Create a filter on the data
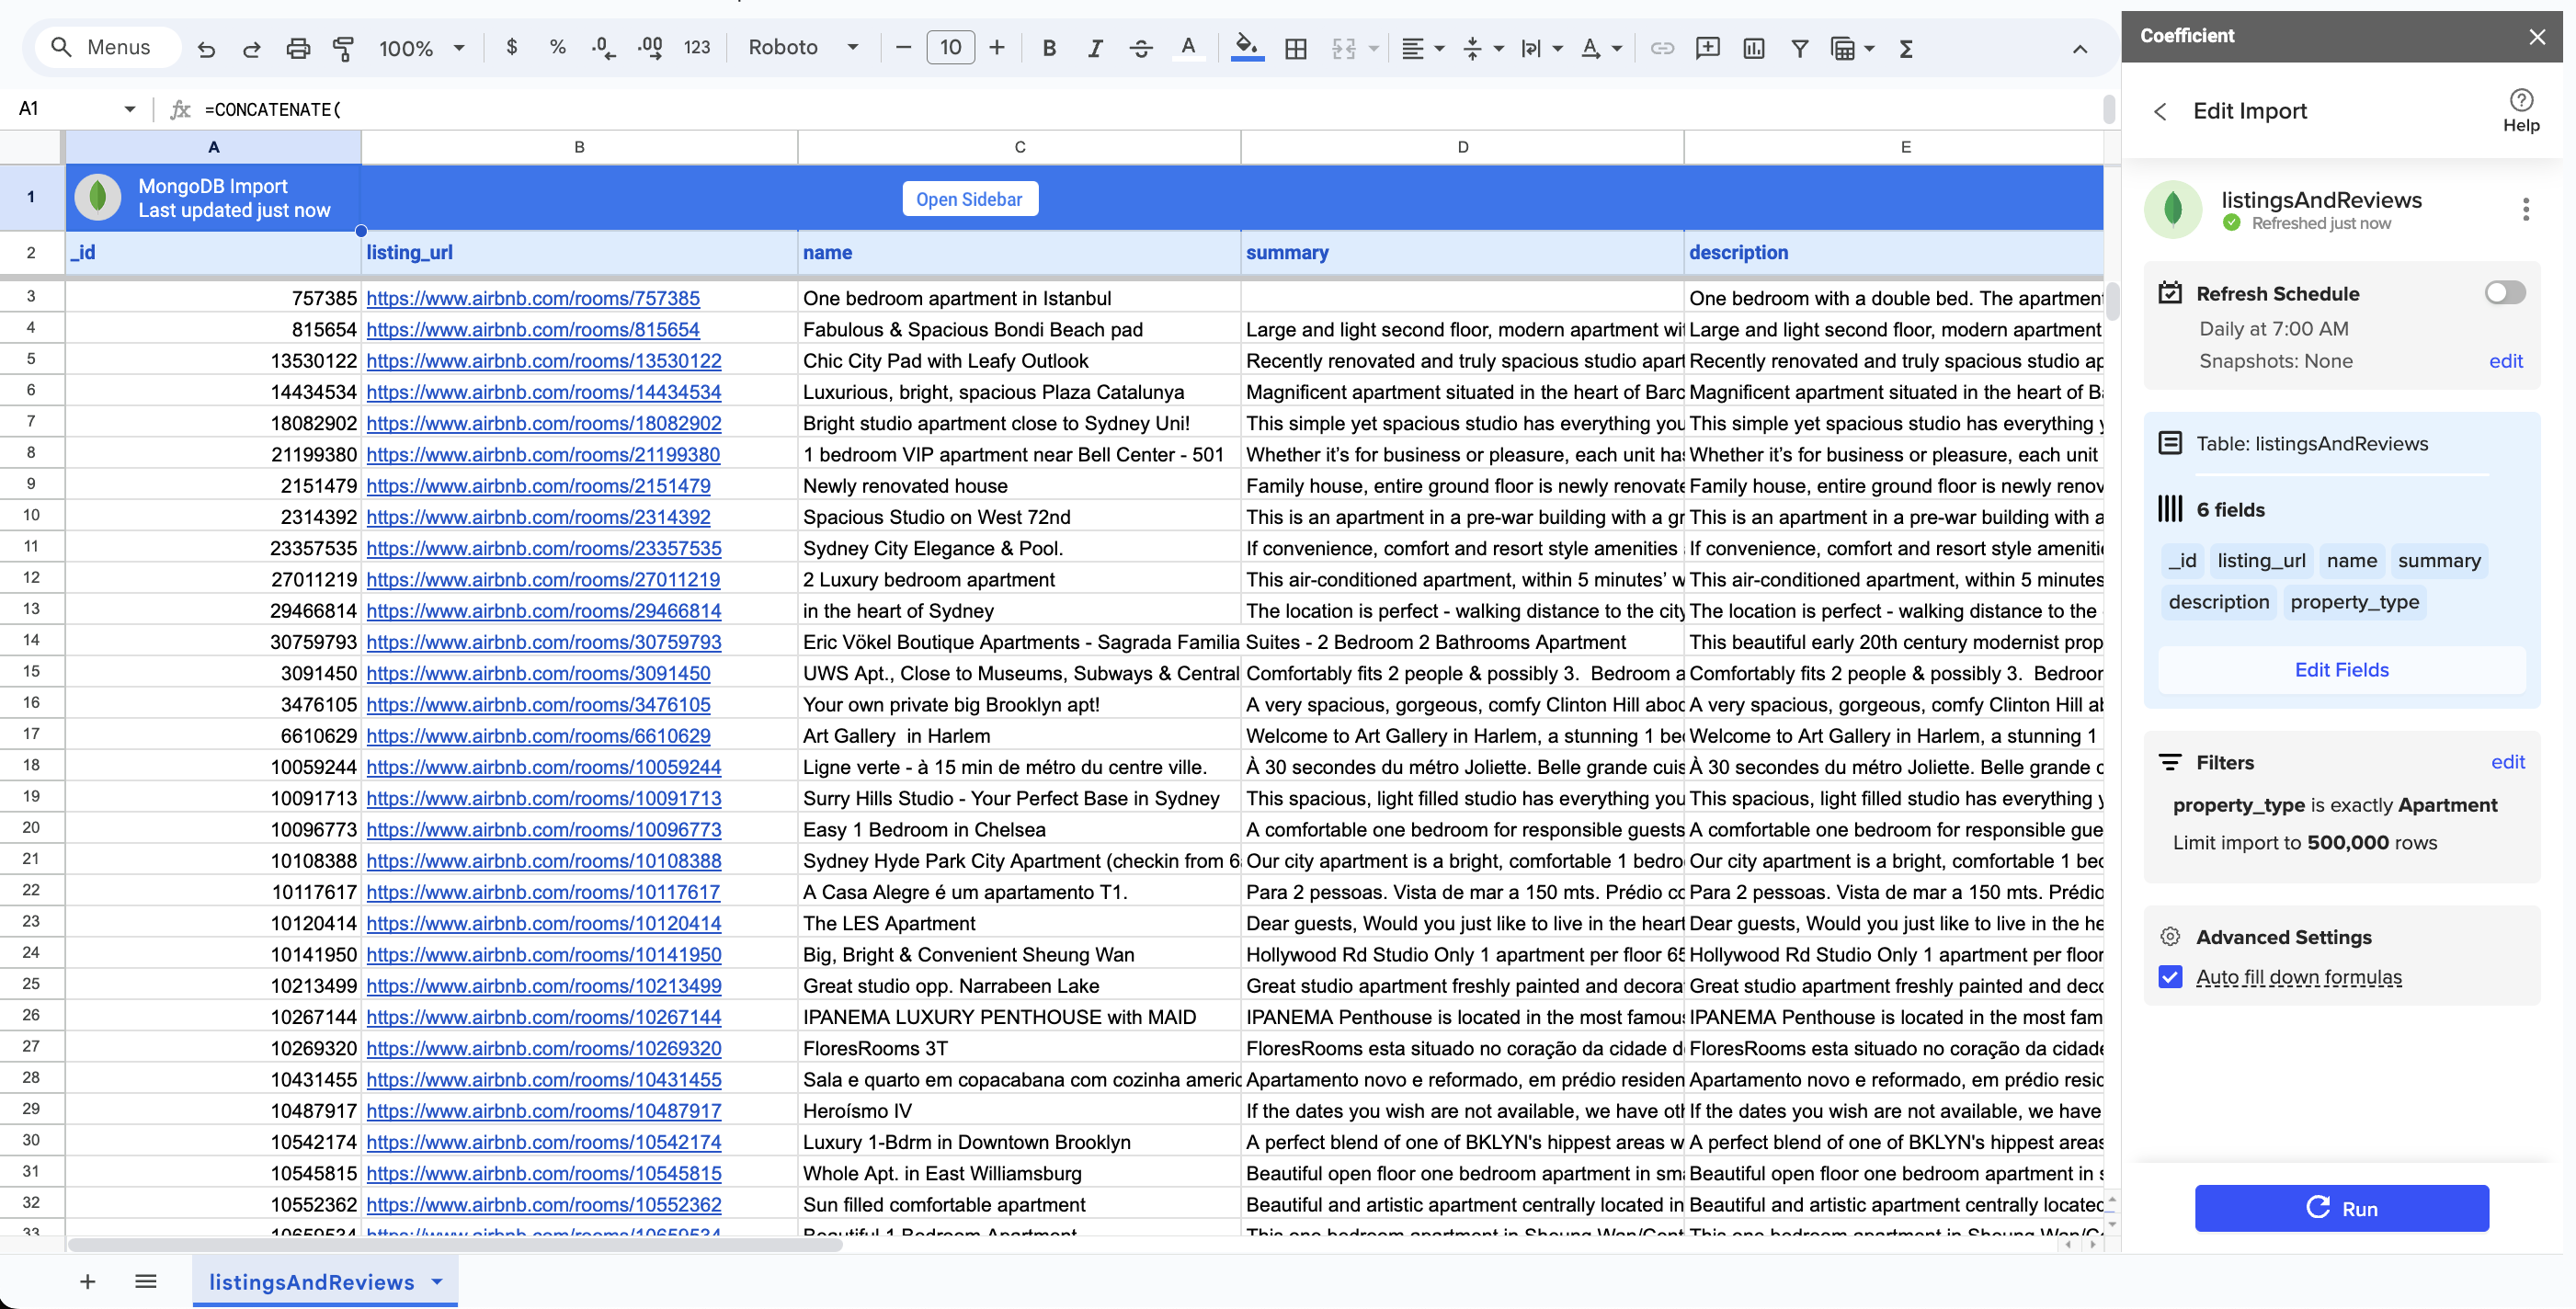The height and width of the screenshot is (1309, 2576). point(1800,47)
